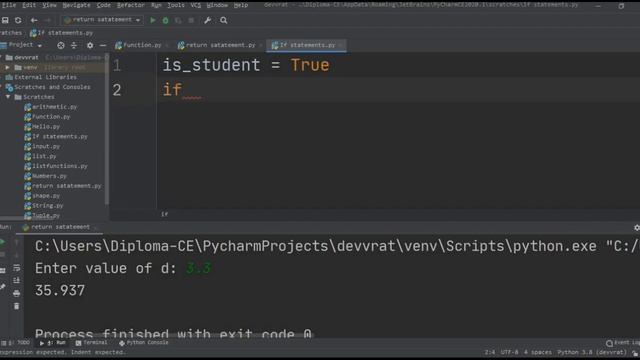Open arithmetic.py in the project tree
Image resolution: width=640 pixels, height=360 pixels.
click(54, 107)
